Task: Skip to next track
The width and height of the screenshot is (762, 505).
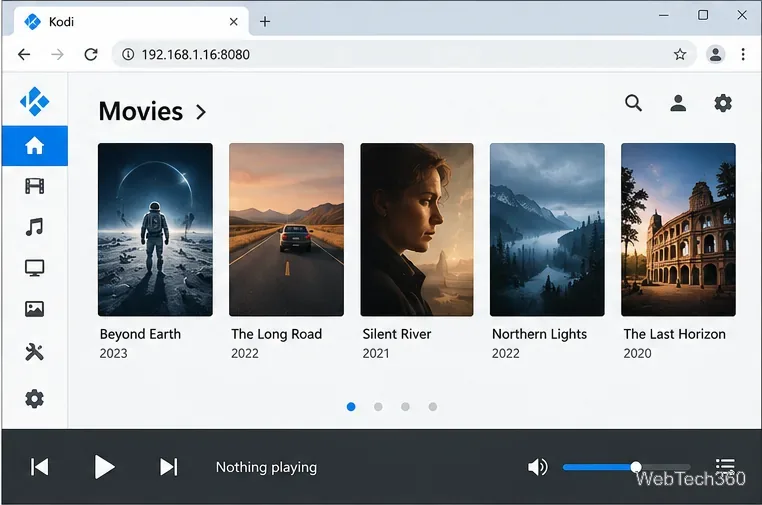Action: pos(169,467)
